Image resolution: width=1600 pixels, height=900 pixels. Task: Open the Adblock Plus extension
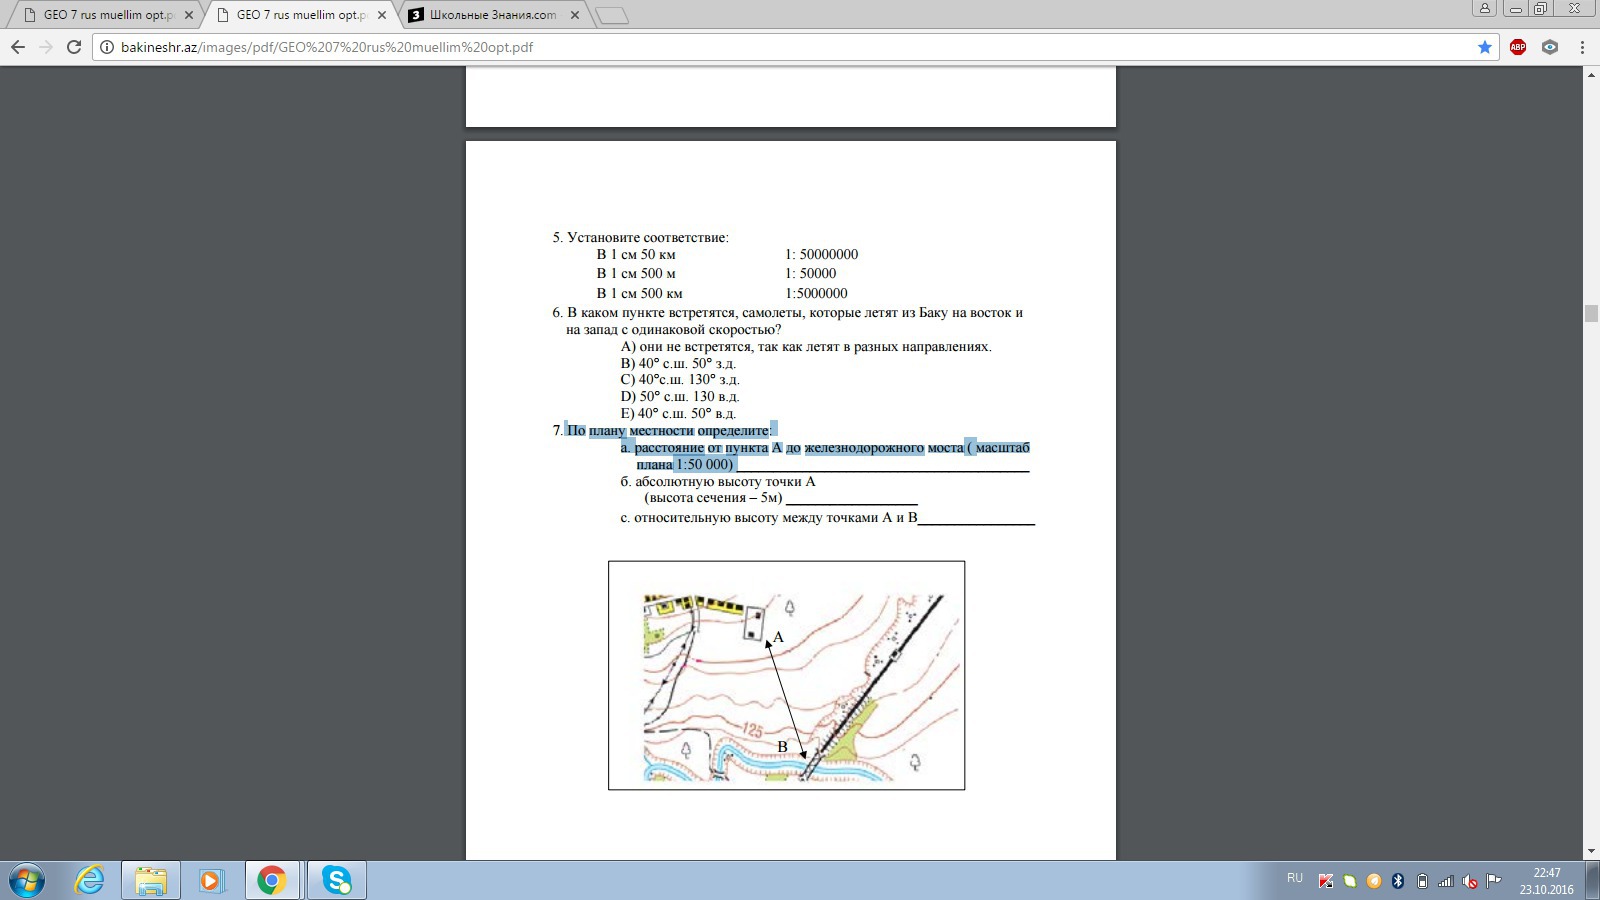click(x=1518, y=47)
